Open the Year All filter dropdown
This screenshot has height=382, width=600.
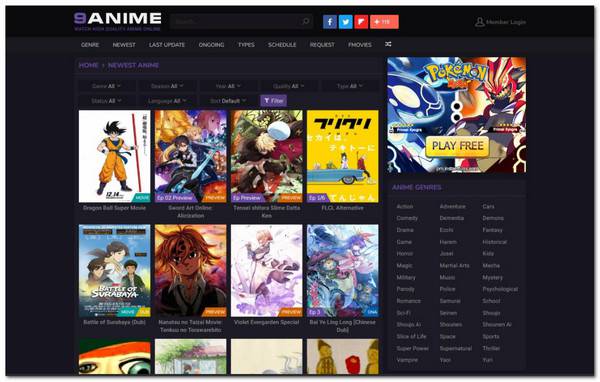[x=228, y=86]
